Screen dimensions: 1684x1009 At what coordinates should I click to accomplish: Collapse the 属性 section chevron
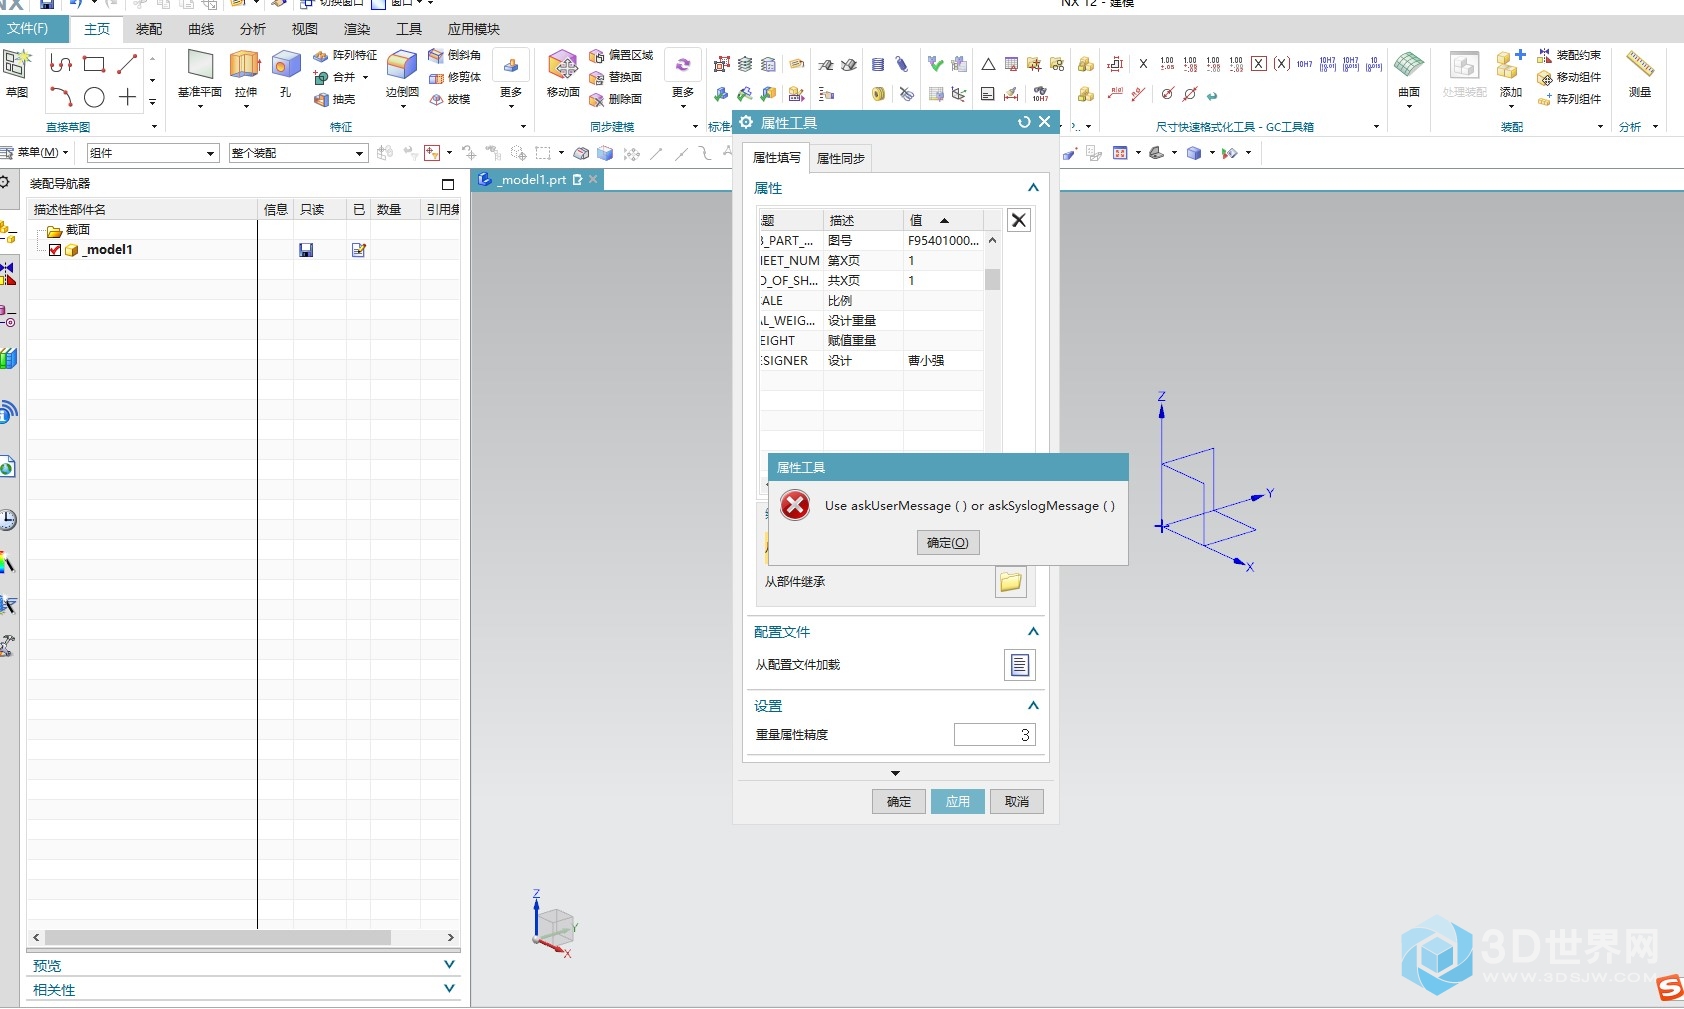pos(1033,188)
